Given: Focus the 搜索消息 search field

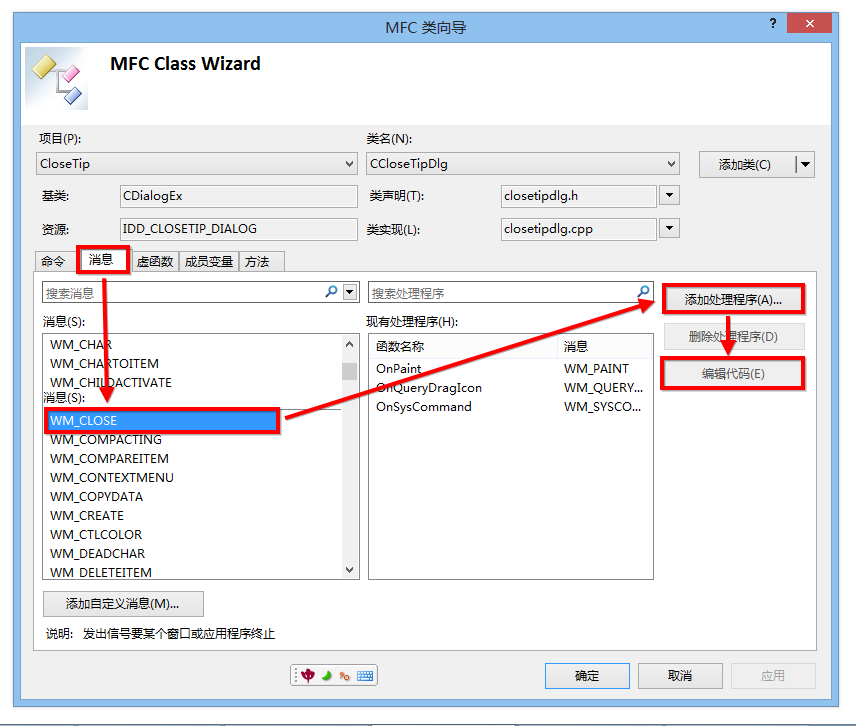Looking at the screenshot, I should pos(183,293).
